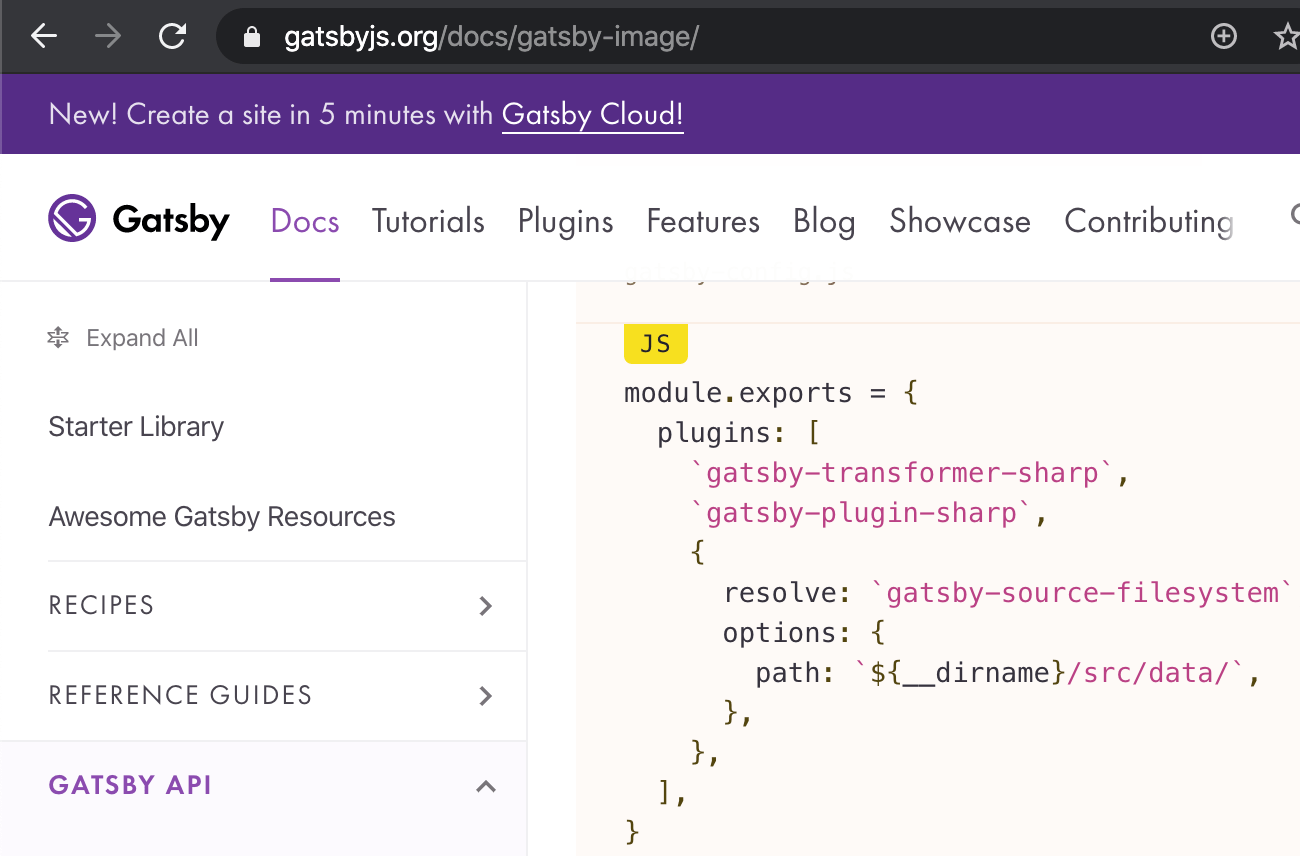Click the padlock site security icon
This screenshot has width=1300, height=856.
(252, 38)
